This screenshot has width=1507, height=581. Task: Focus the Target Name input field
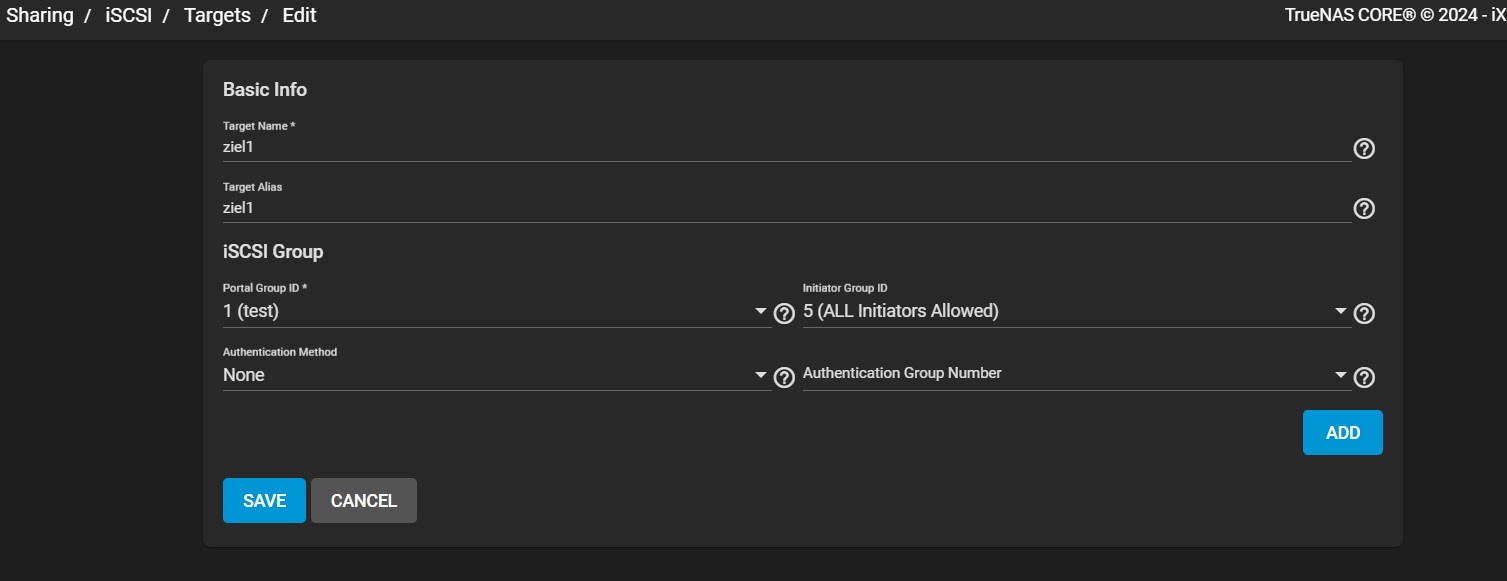(786, 147)
